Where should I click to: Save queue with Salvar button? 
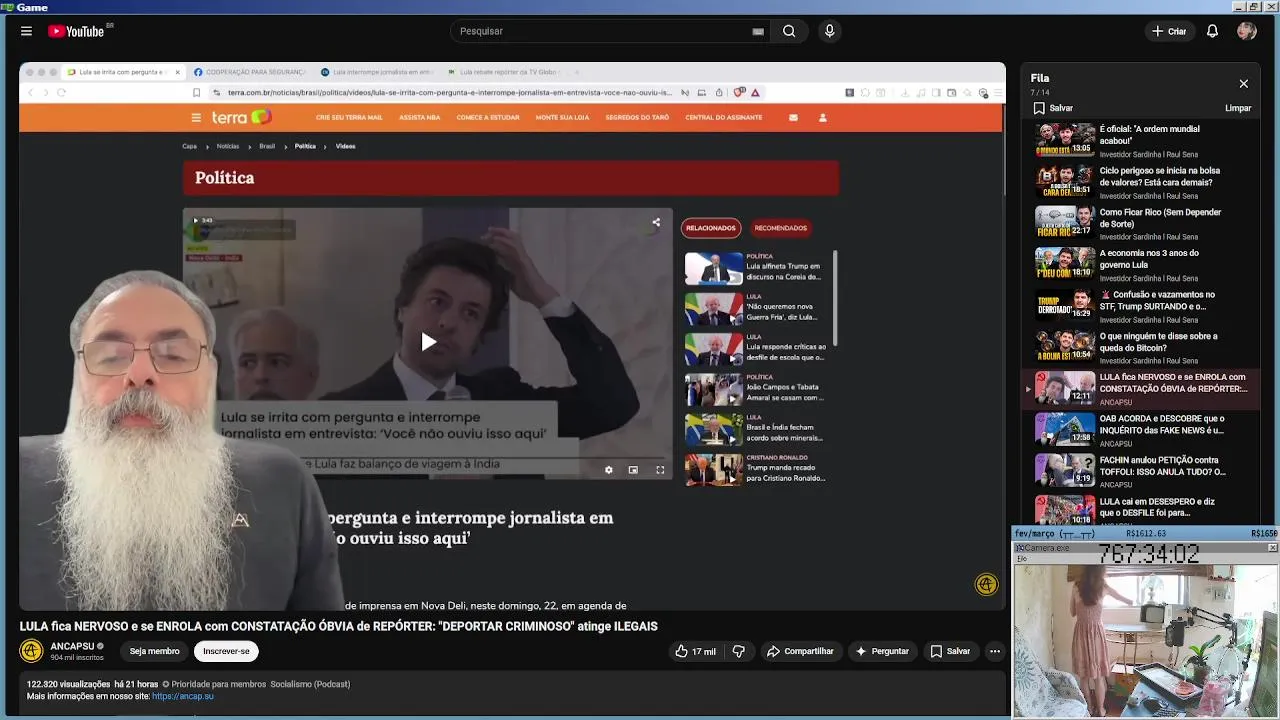pos(1053,108)
